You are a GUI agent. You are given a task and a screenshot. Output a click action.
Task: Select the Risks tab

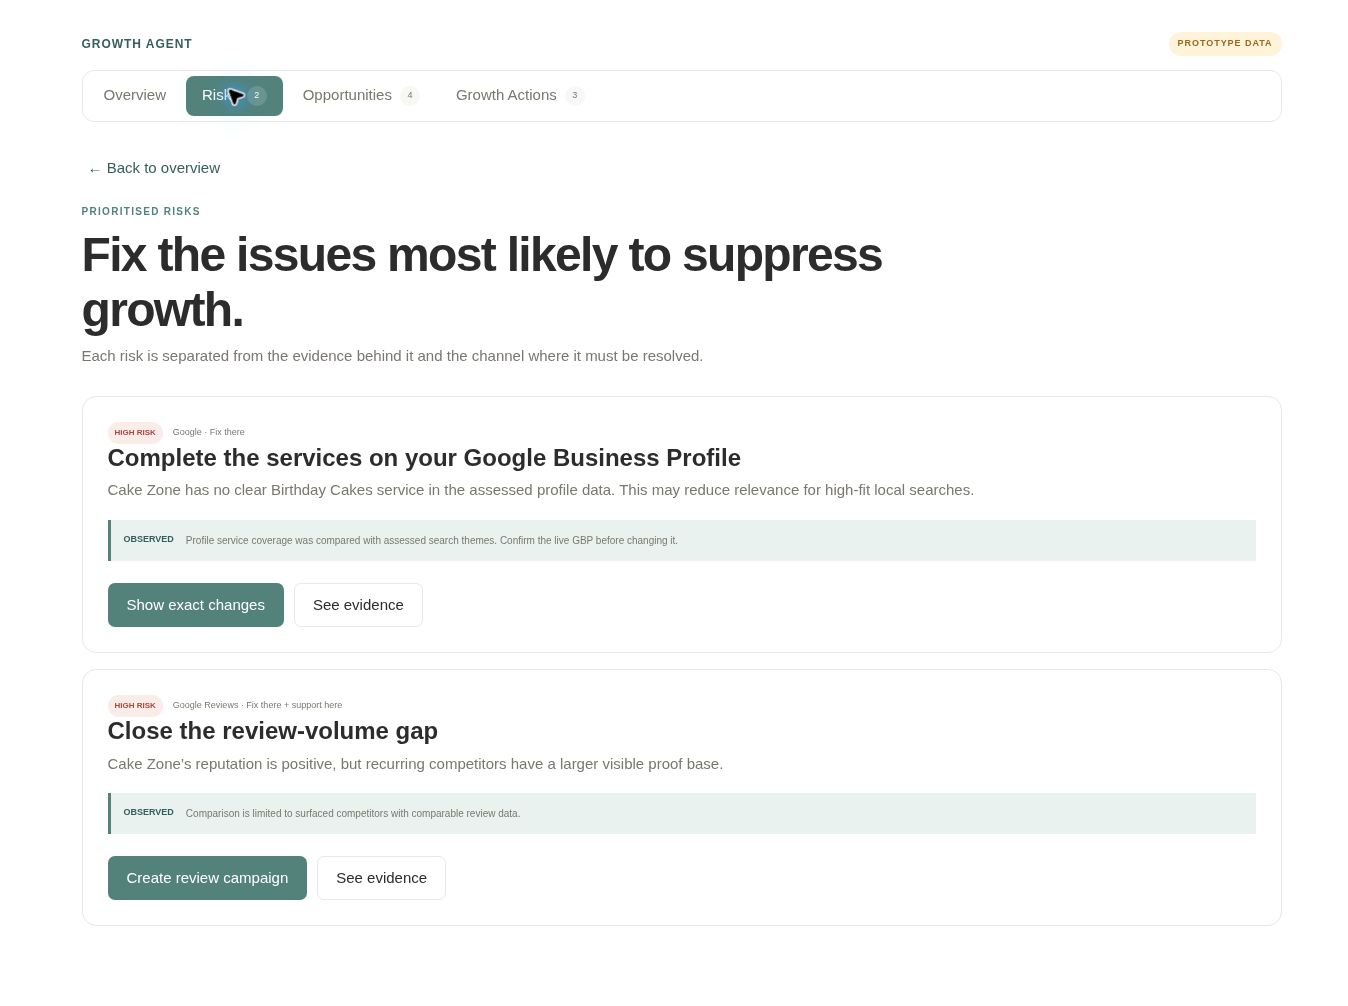[234, 96]
